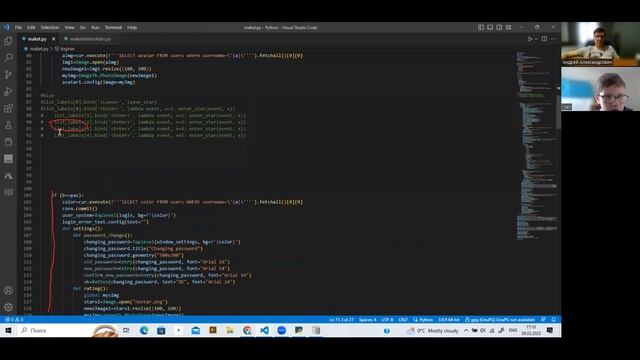The image size is (640, 360).
Task: Open File Explorer from the taskbar
Action: tap(230, 330)
